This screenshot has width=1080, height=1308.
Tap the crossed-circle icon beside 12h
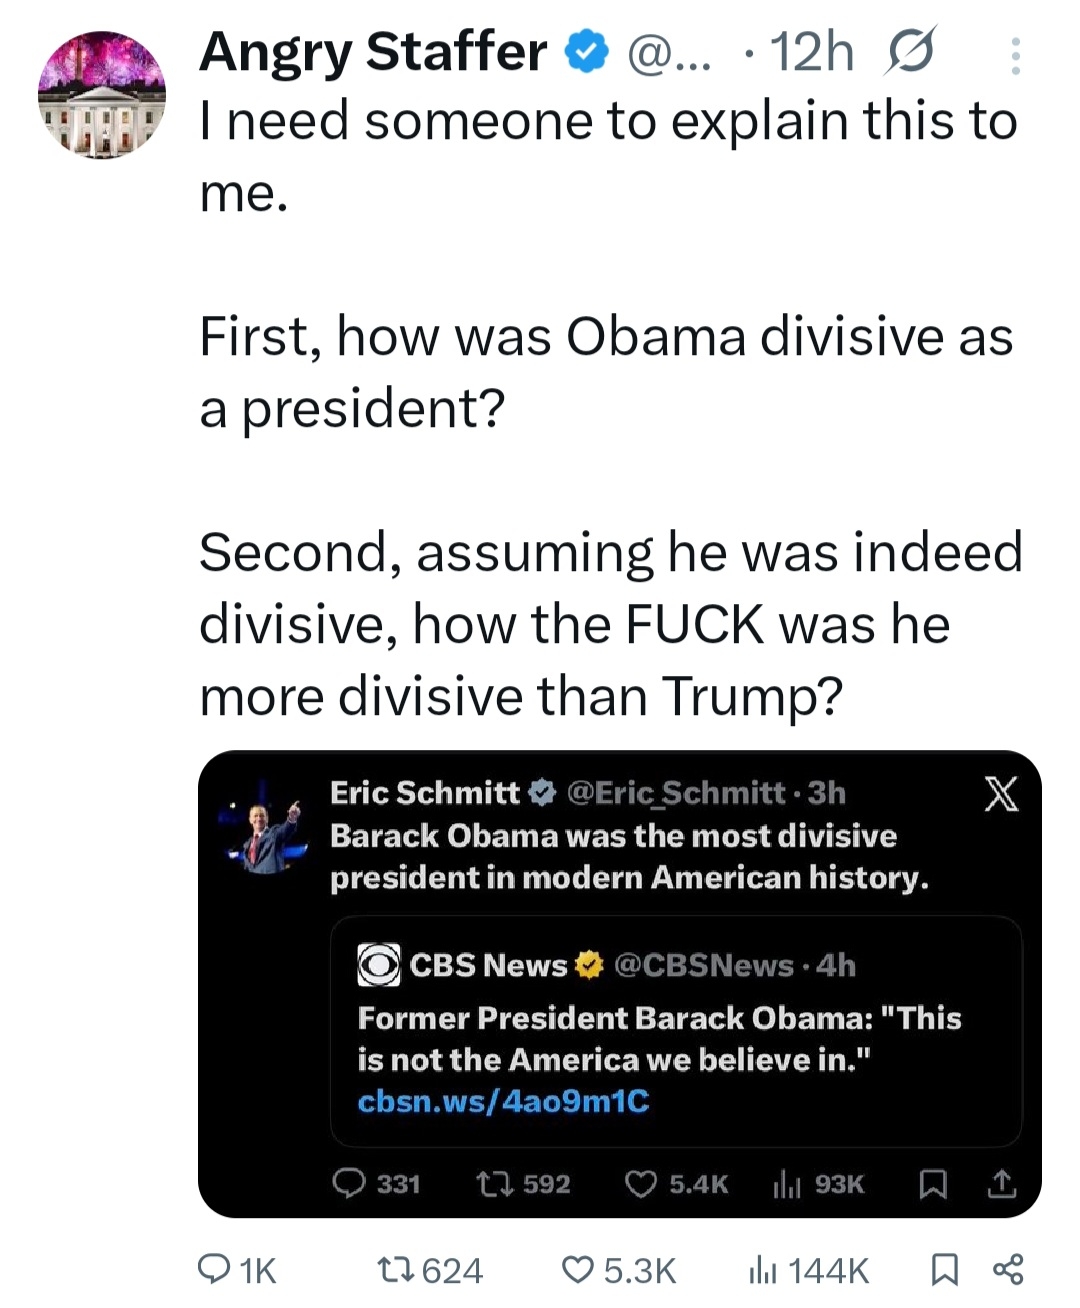[x=909, y=52]
